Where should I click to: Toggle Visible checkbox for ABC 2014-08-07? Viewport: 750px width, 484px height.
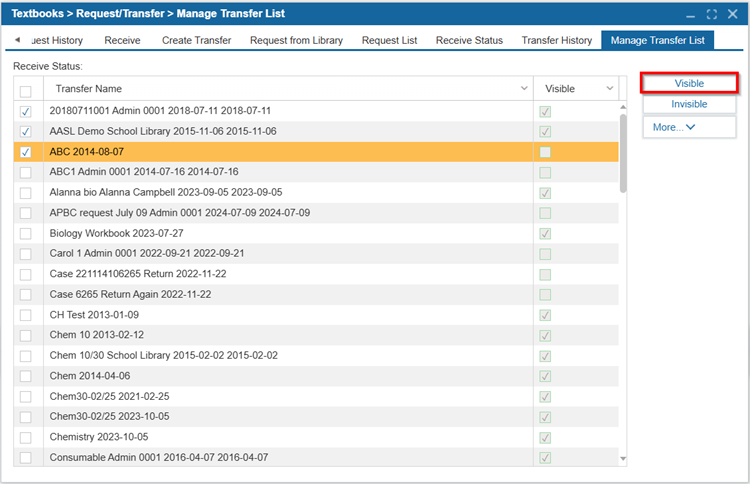pos(545,152)
